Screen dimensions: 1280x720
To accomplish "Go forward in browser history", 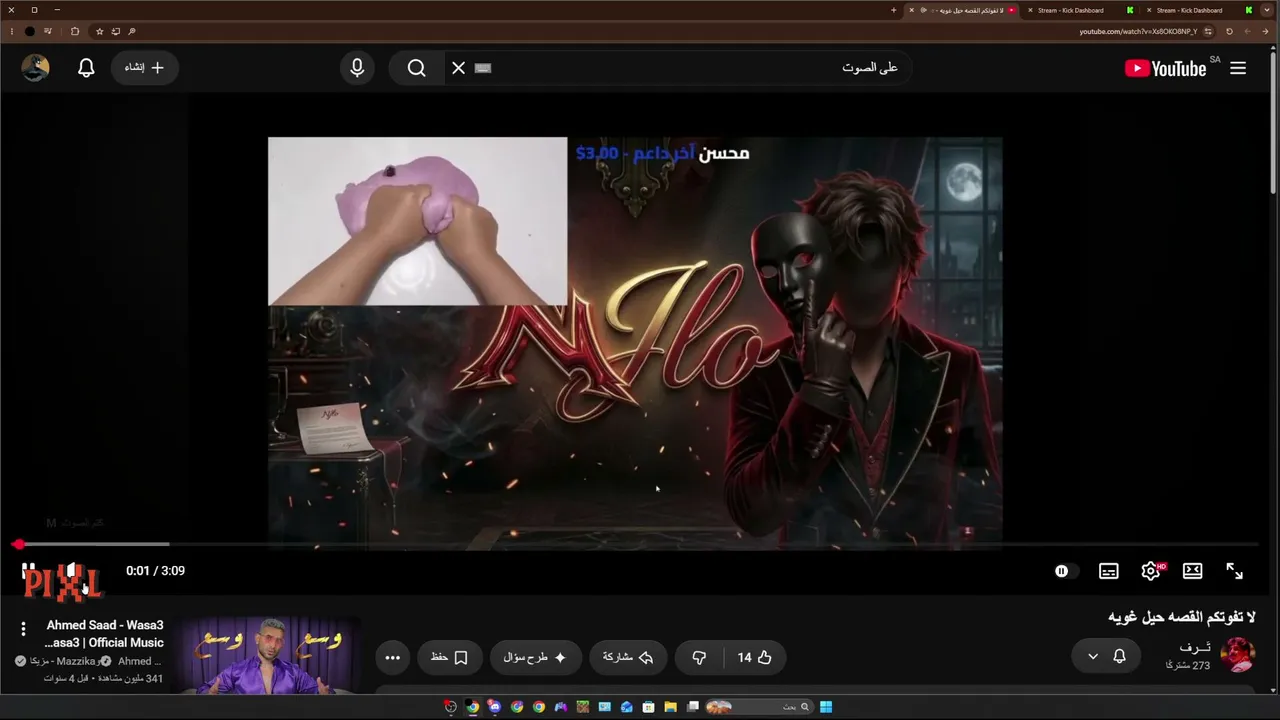I will pyautogui.click(x=1247, y=31).
